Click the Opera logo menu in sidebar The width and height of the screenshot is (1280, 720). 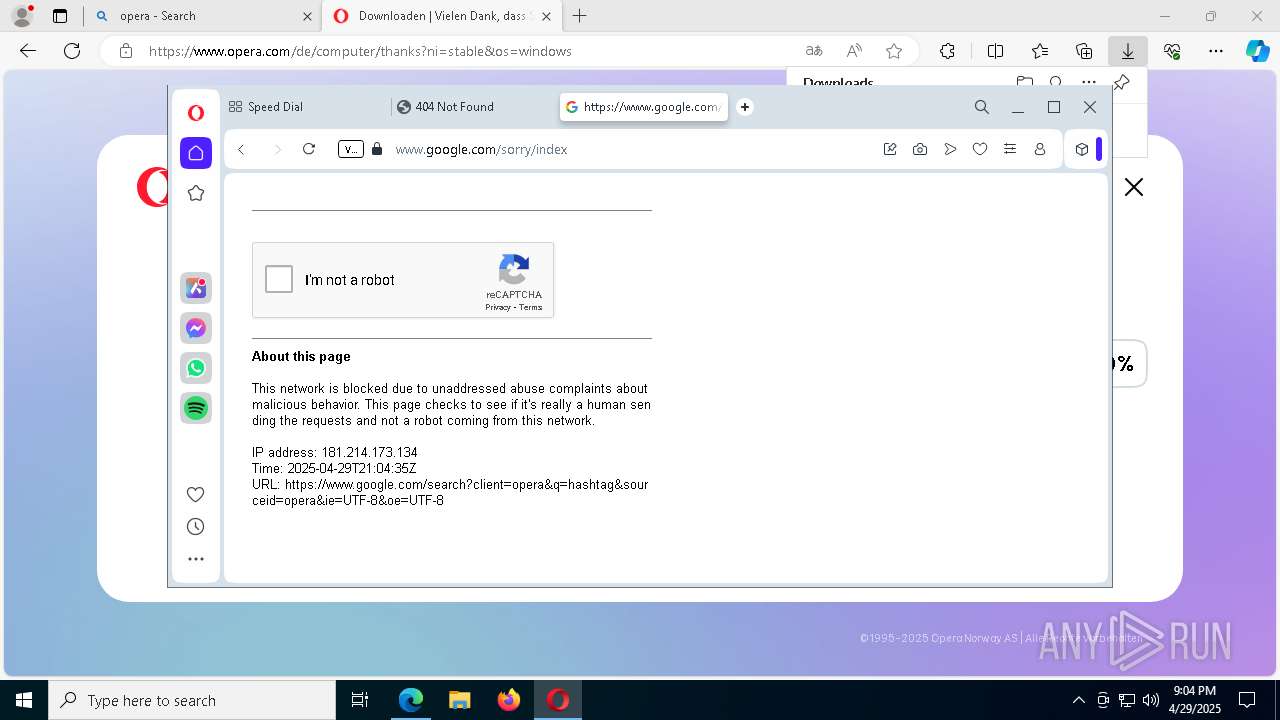(x=196, y=113)
